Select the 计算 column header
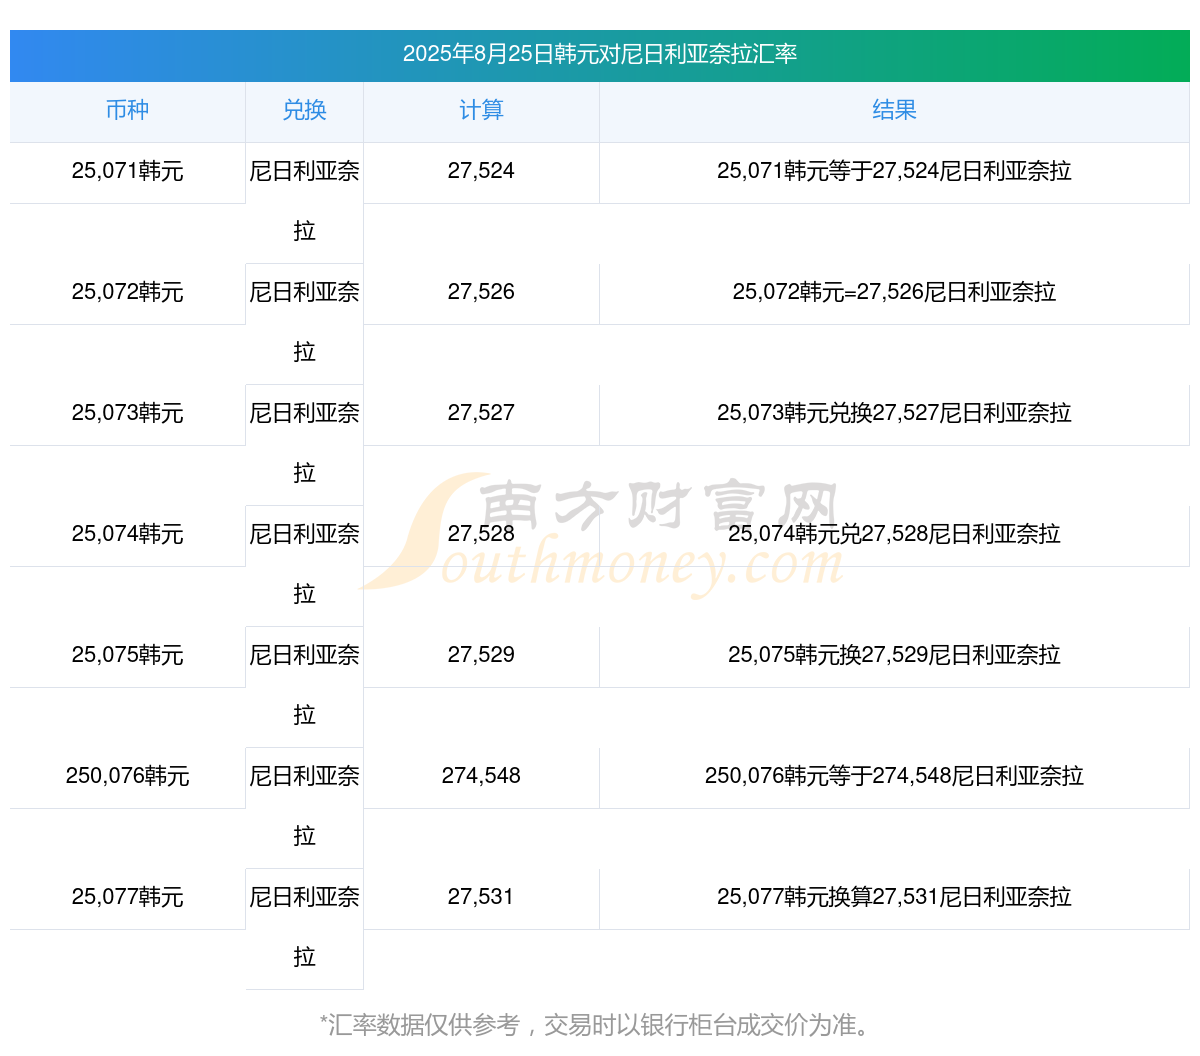Viewport: 1200px width, 1056px height. [481, 110]
